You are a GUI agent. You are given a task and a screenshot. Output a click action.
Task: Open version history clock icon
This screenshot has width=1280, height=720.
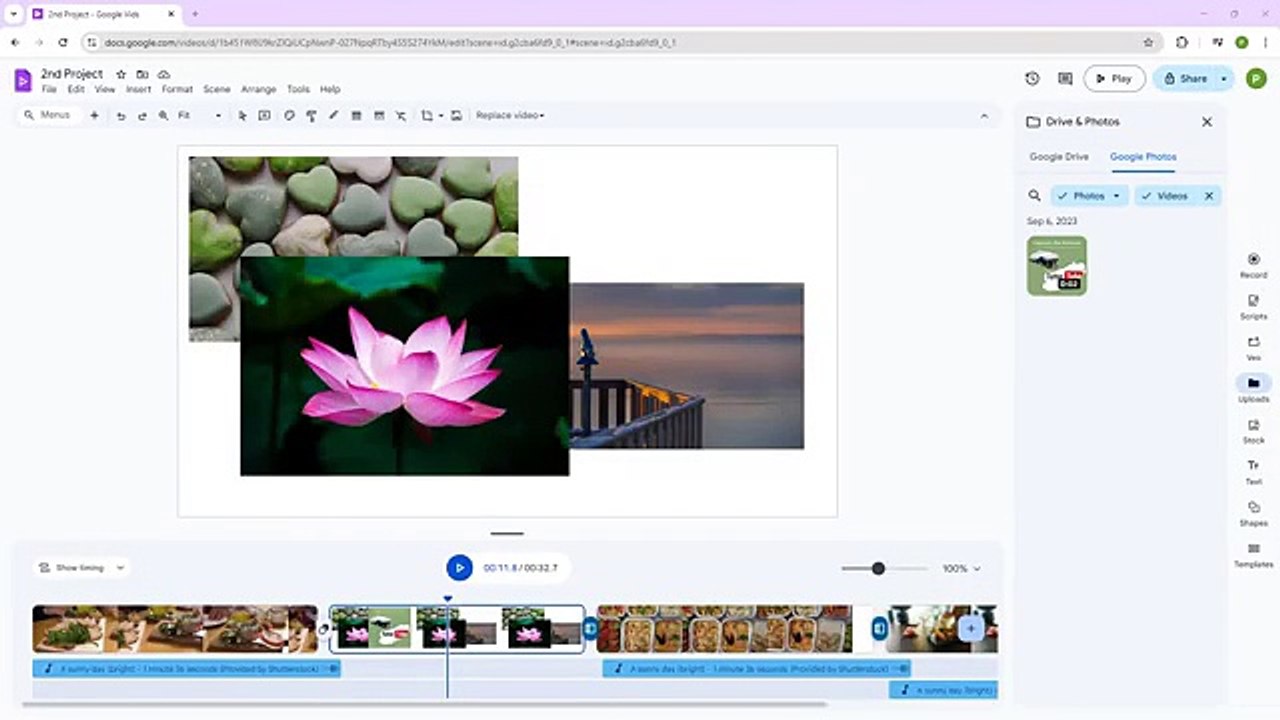tap(1032, 78)
